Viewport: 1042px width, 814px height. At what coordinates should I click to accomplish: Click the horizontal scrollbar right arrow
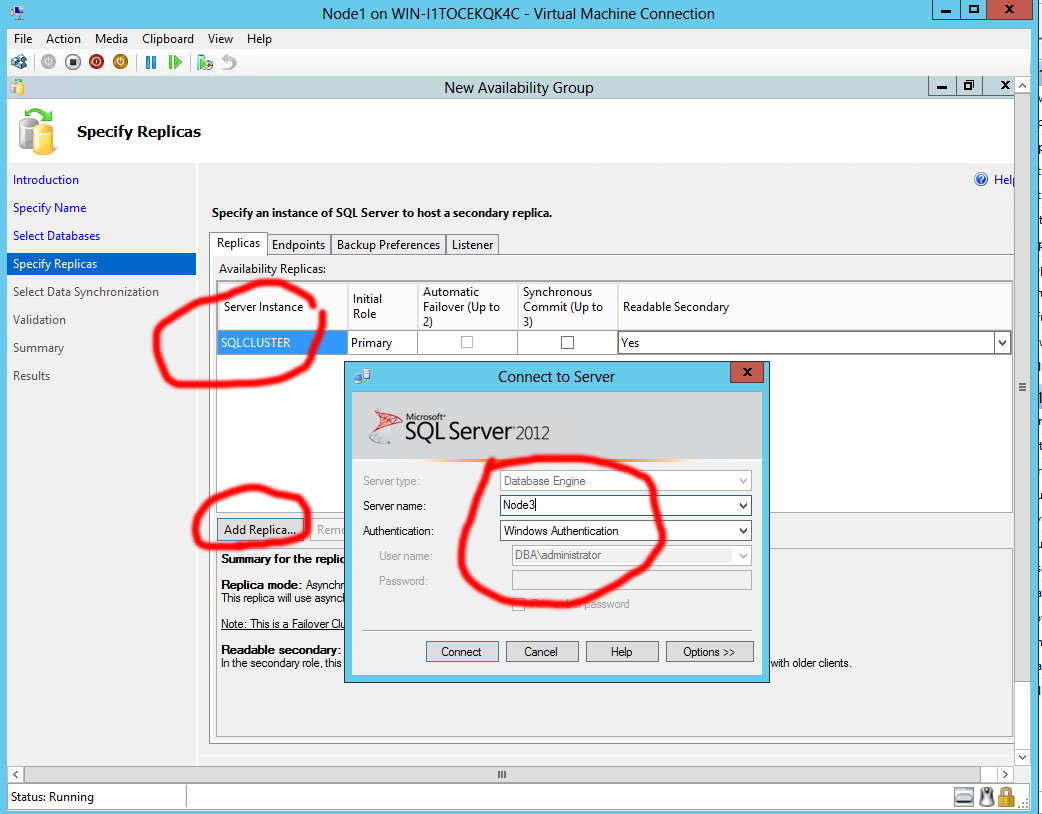[1005, 775]
